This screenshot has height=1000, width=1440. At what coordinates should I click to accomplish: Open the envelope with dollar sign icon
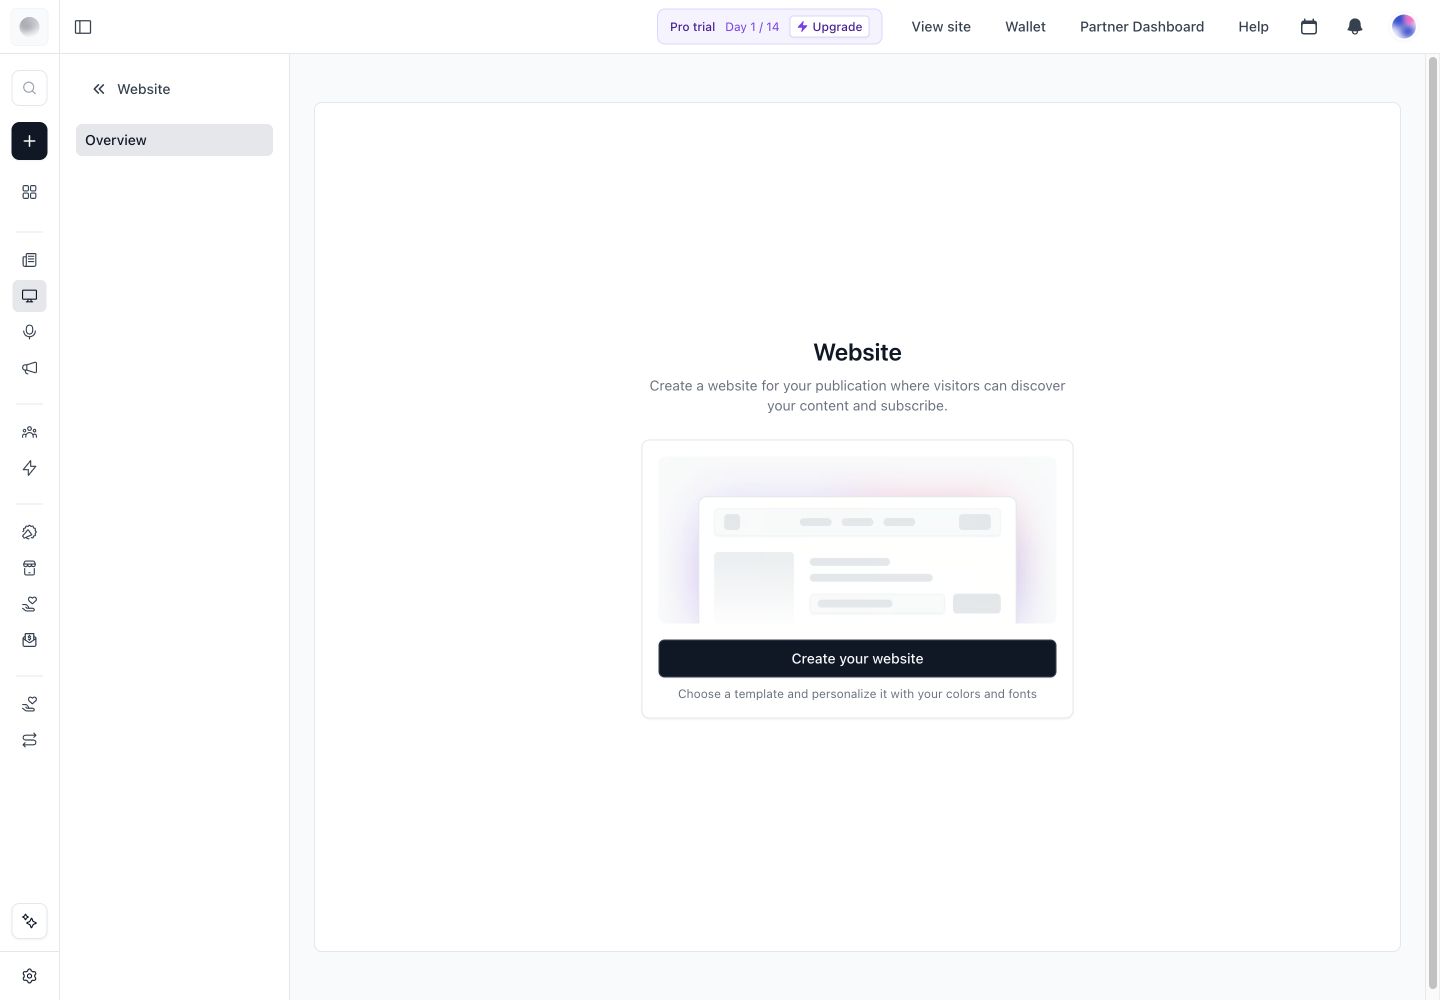(29, 640)
